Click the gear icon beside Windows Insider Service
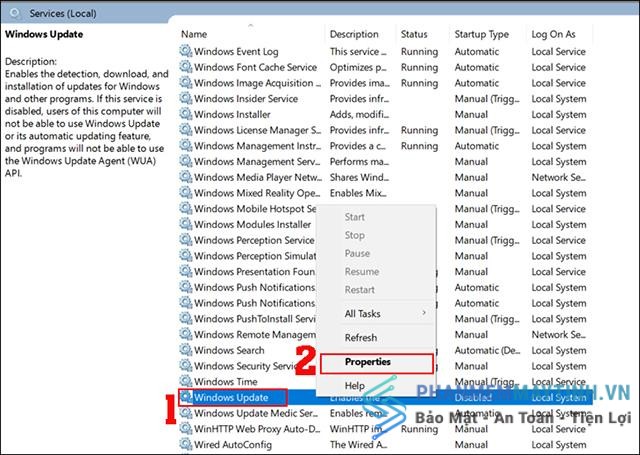640x455 pixels. pos(186,98)
